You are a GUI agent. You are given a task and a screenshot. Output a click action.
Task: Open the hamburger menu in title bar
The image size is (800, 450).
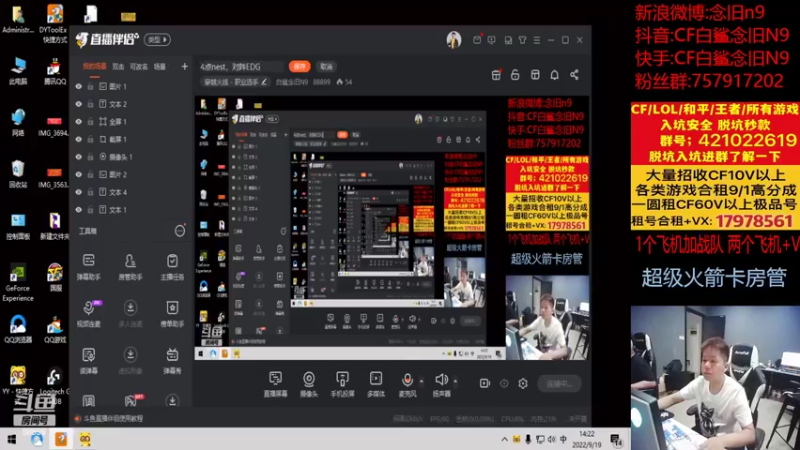[x=537, y=40]
